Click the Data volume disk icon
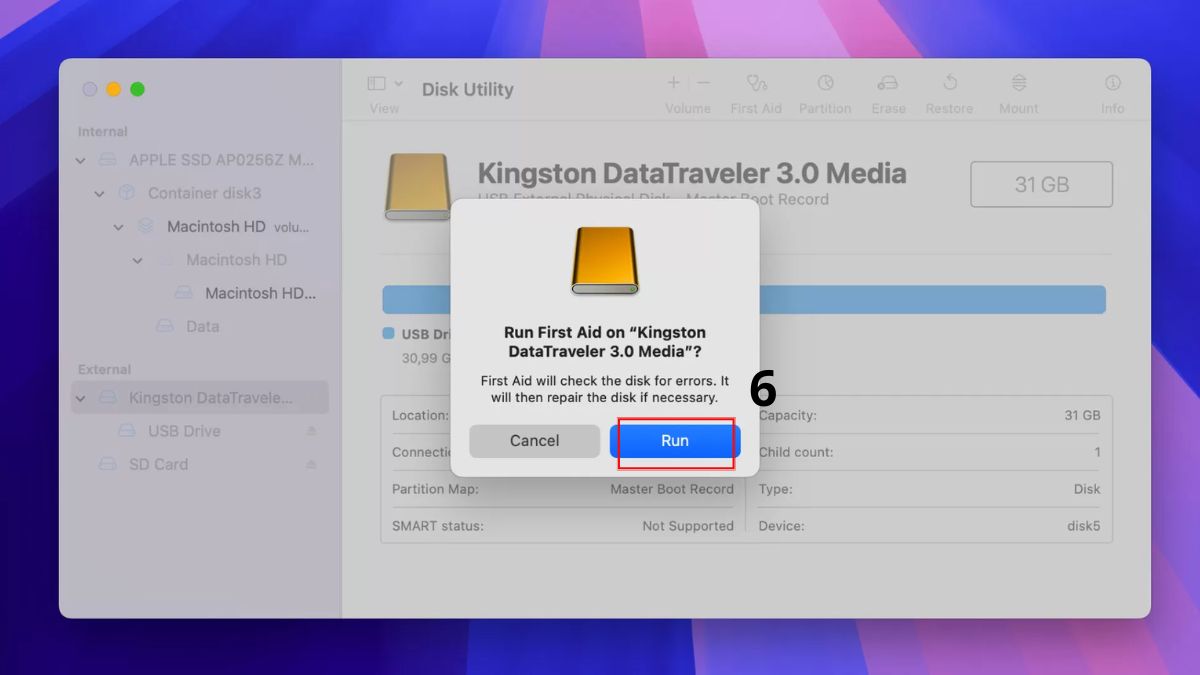Image resolution: width=1200 pixels, height=675 pixels. 165,326
